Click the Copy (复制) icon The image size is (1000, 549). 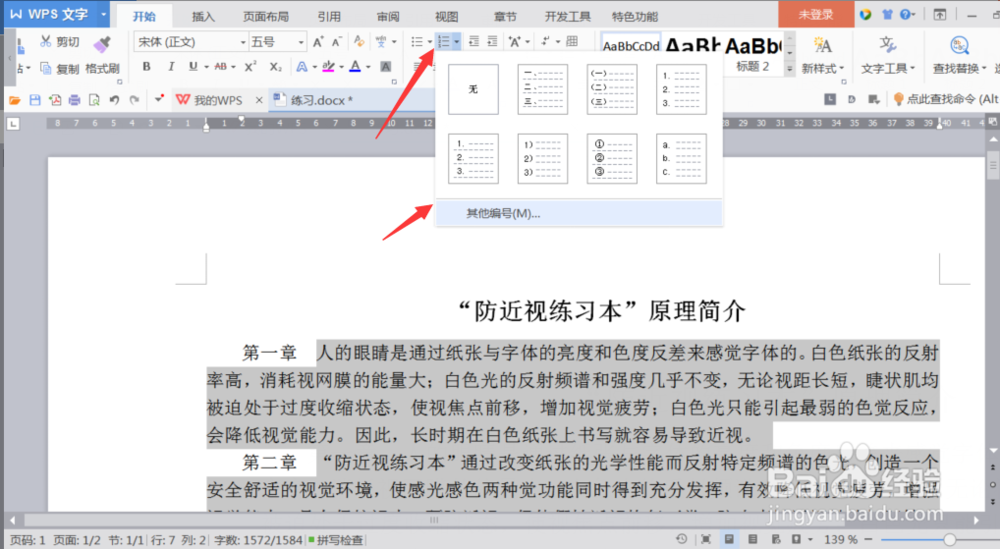pyautogui.click(x=45, y=68)
